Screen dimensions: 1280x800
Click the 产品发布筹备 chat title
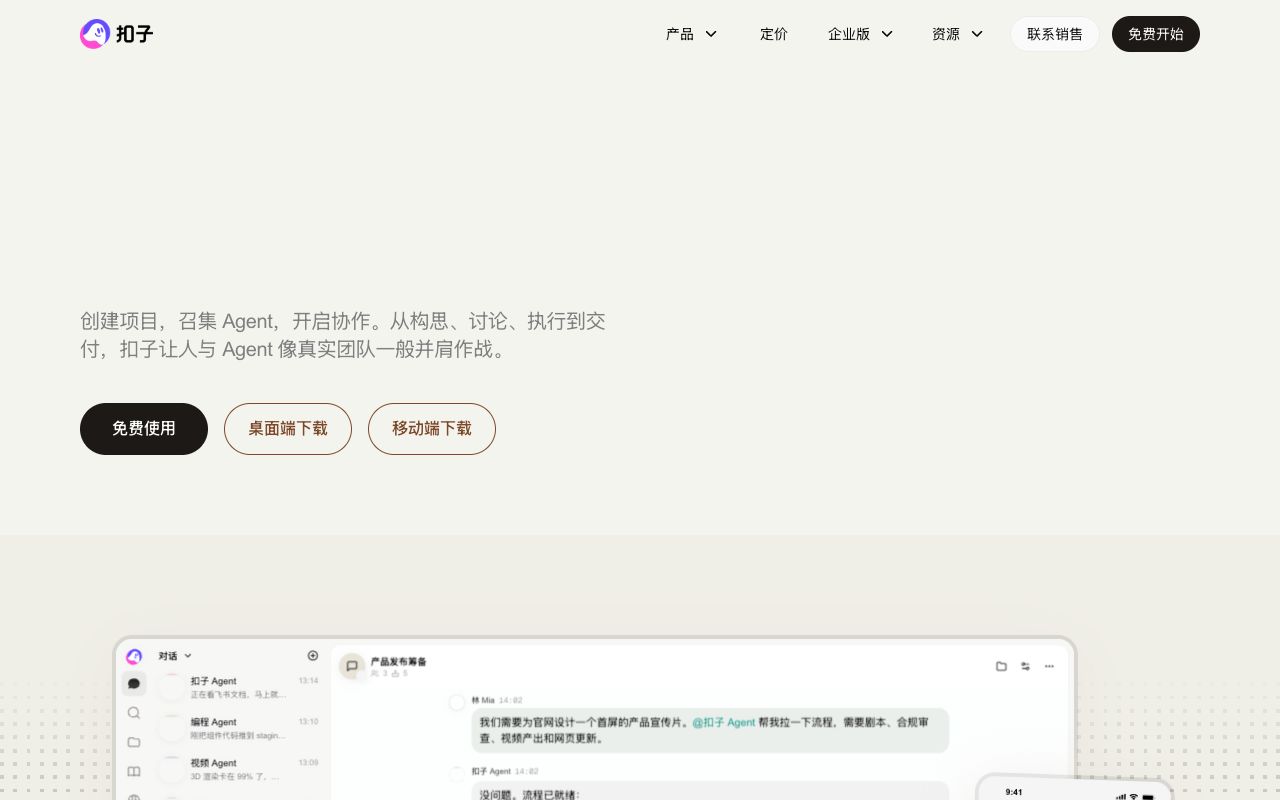(399, 661)
